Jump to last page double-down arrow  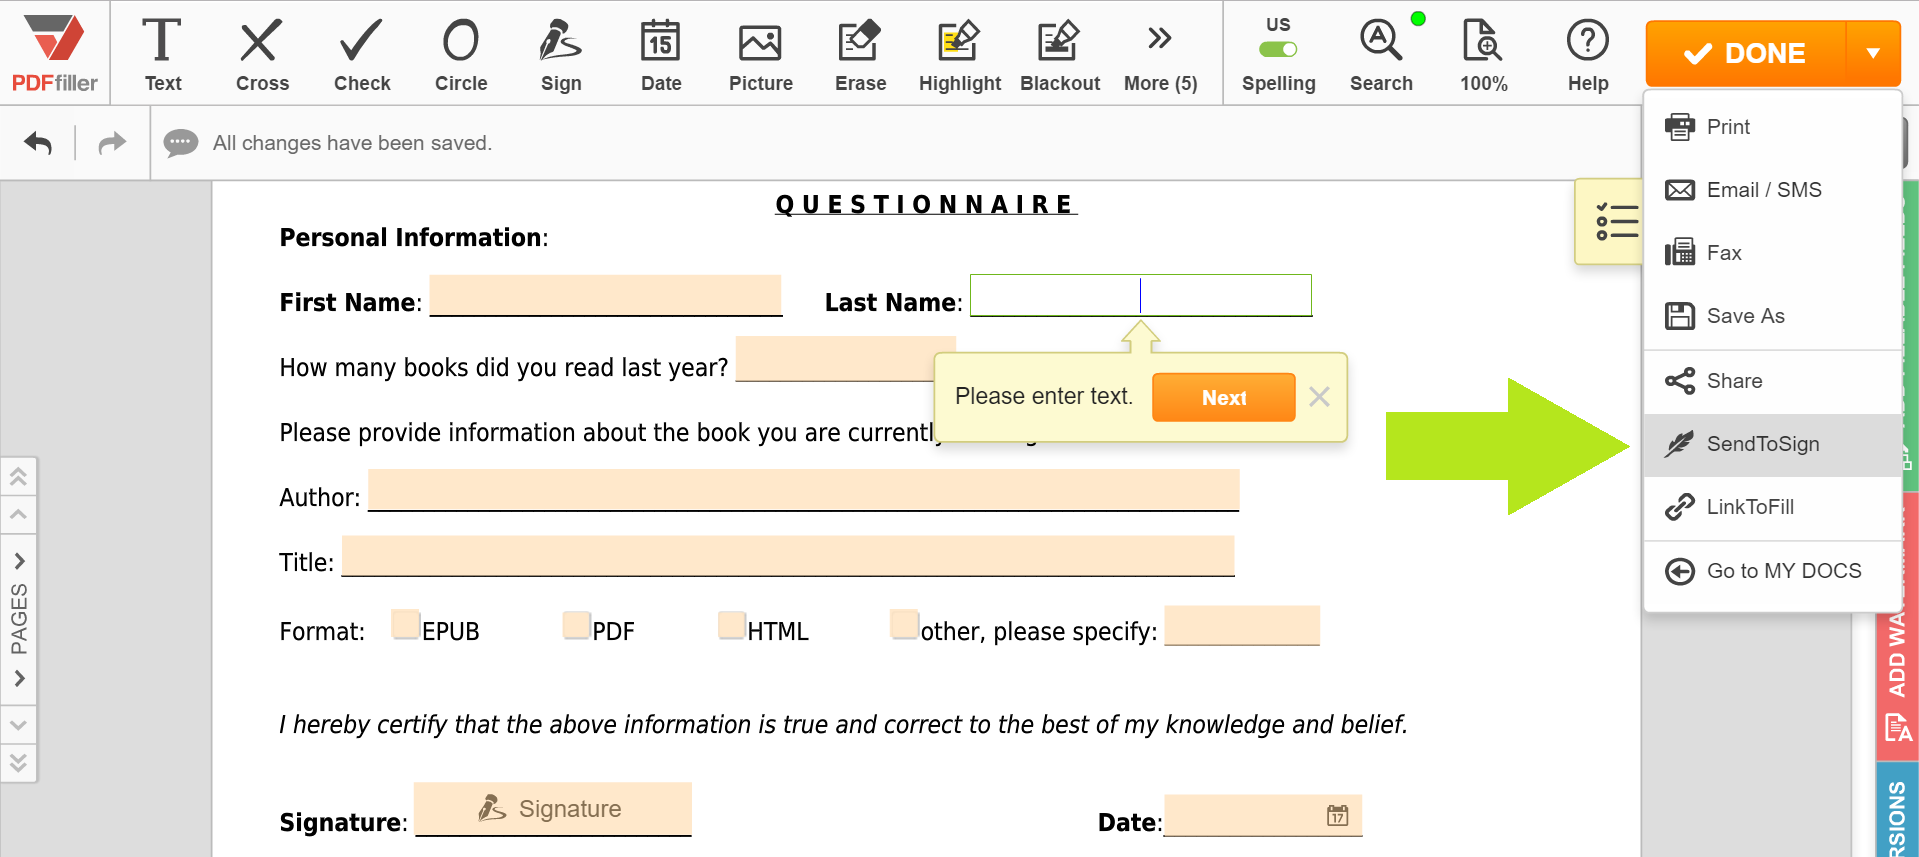coord(18,763)
